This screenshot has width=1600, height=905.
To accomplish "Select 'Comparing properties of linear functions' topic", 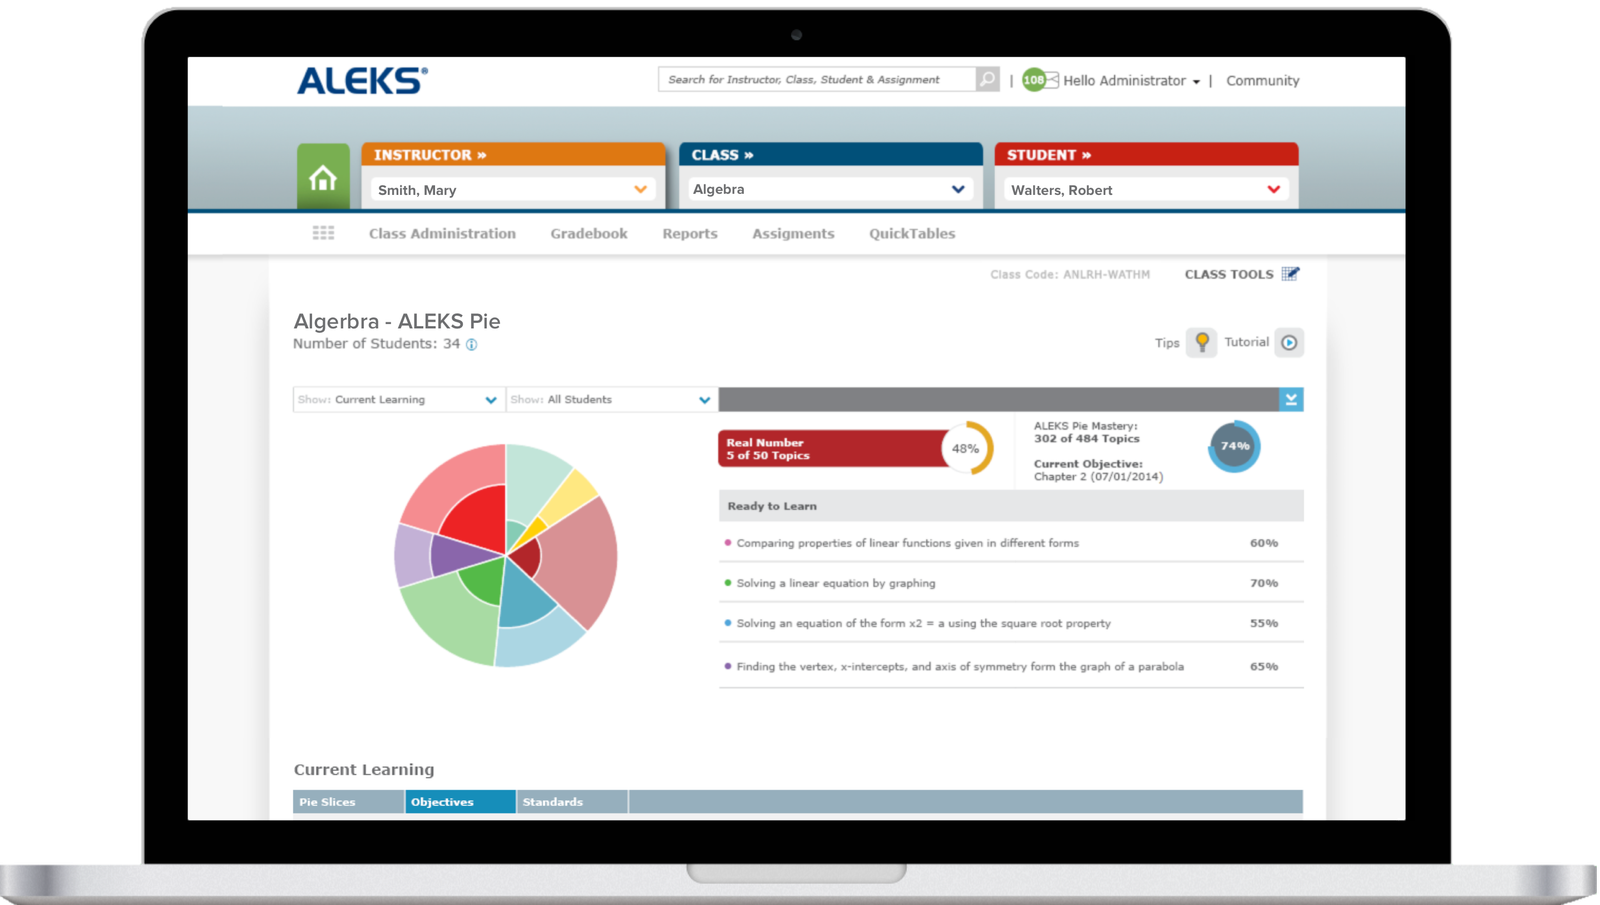I will click(x=908, y=543).
